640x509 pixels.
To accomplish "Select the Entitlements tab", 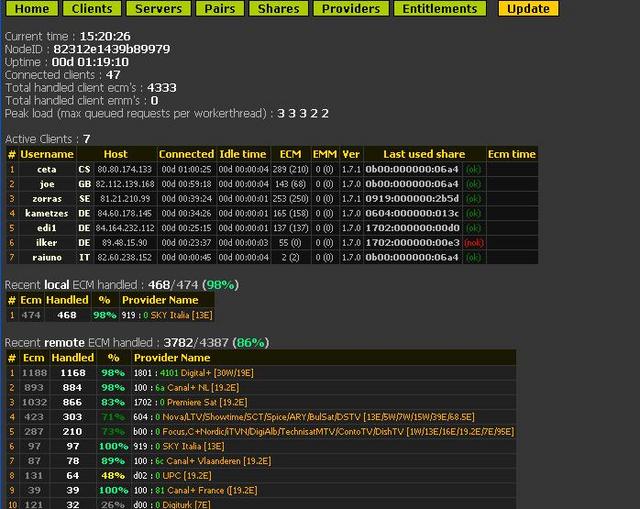I will (x=440, y=9).
